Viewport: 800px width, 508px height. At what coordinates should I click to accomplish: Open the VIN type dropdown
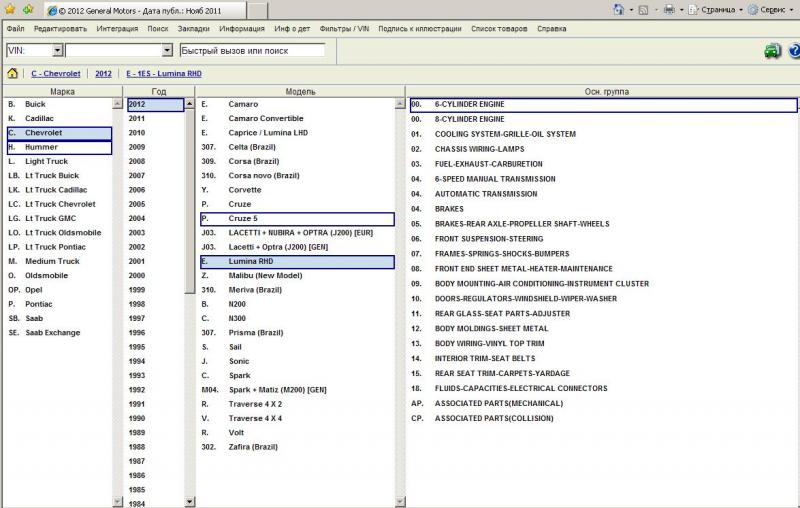(x=57, y=50)
